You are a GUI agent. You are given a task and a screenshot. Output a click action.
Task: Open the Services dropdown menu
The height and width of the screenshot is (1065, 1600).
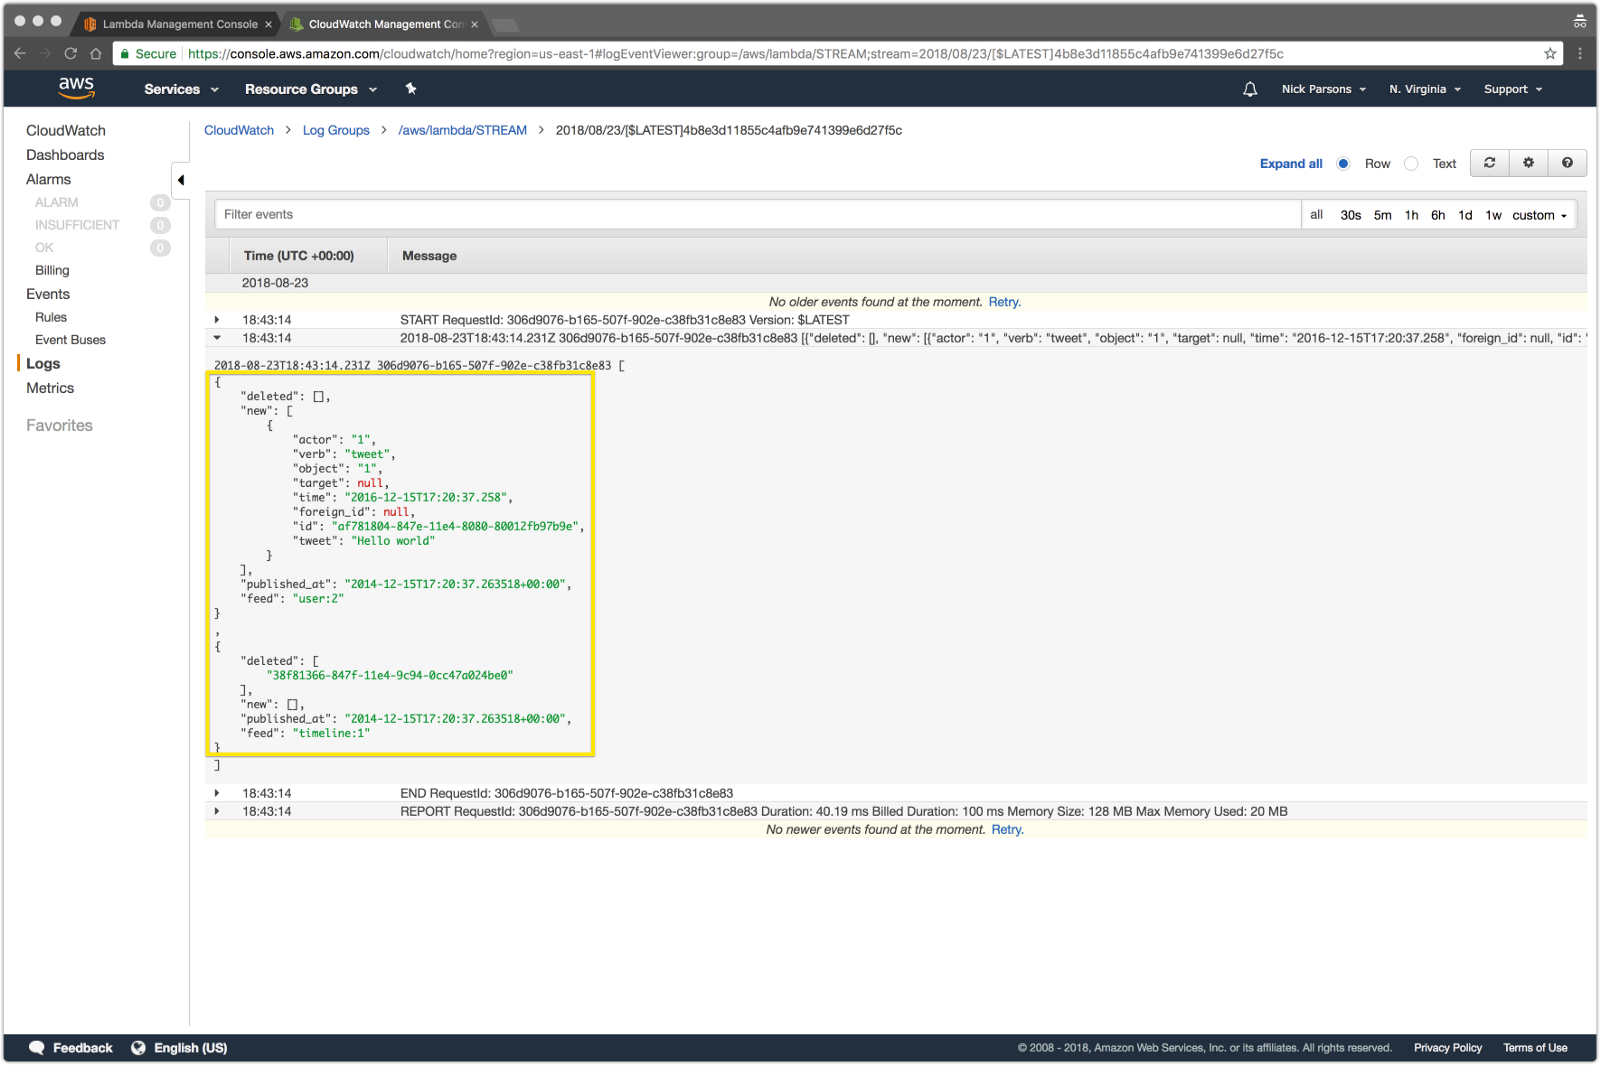point(181,89)
